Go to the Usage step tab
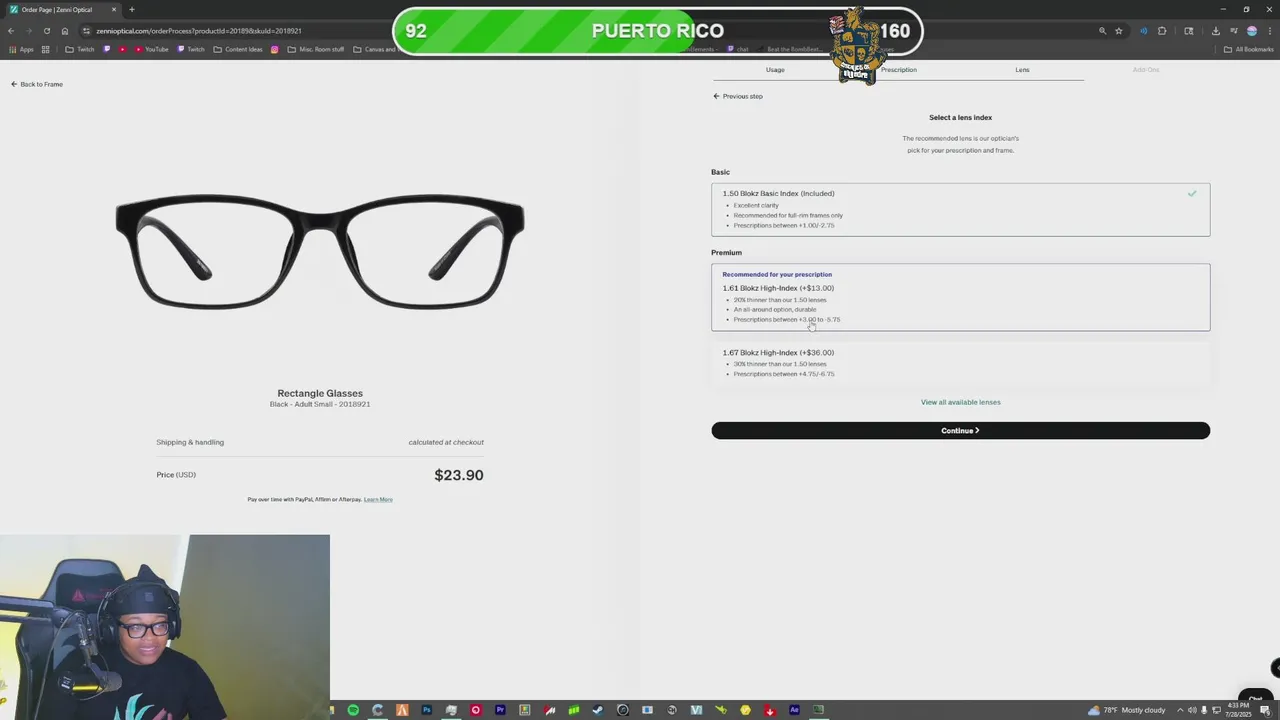This screenshot has height=720, width=1280. [775, 70]
